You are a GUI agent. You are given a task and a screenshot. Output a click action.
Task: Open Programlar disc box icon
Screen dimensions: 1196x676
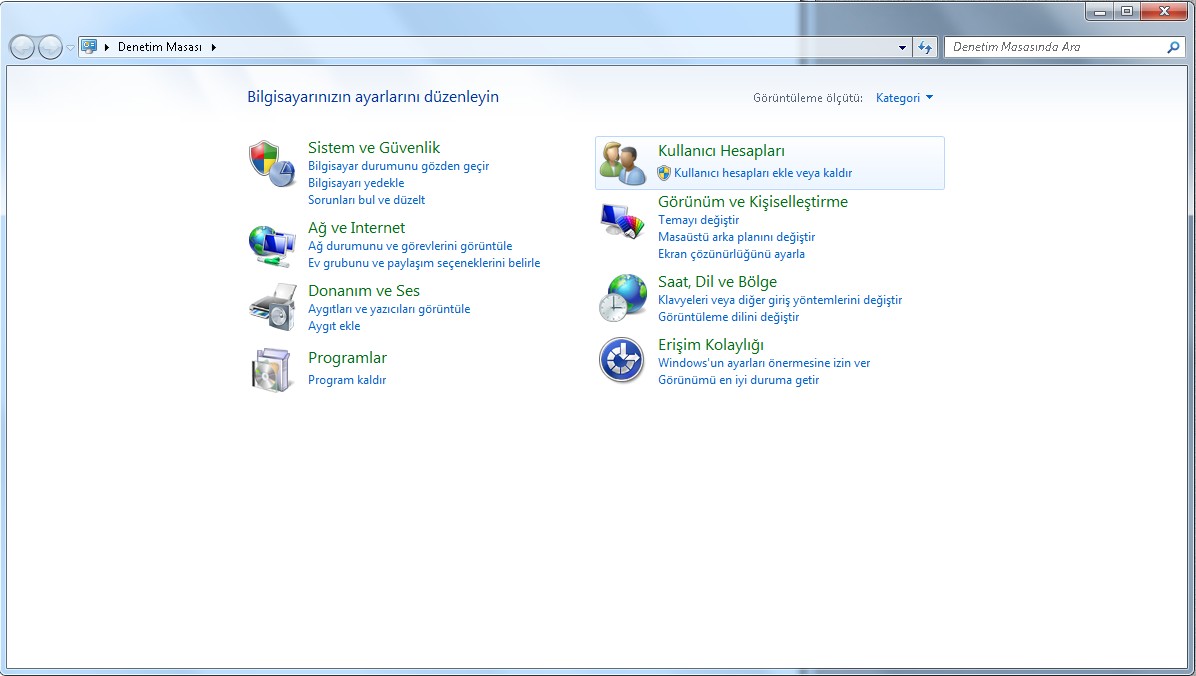[x=272, y=370]
